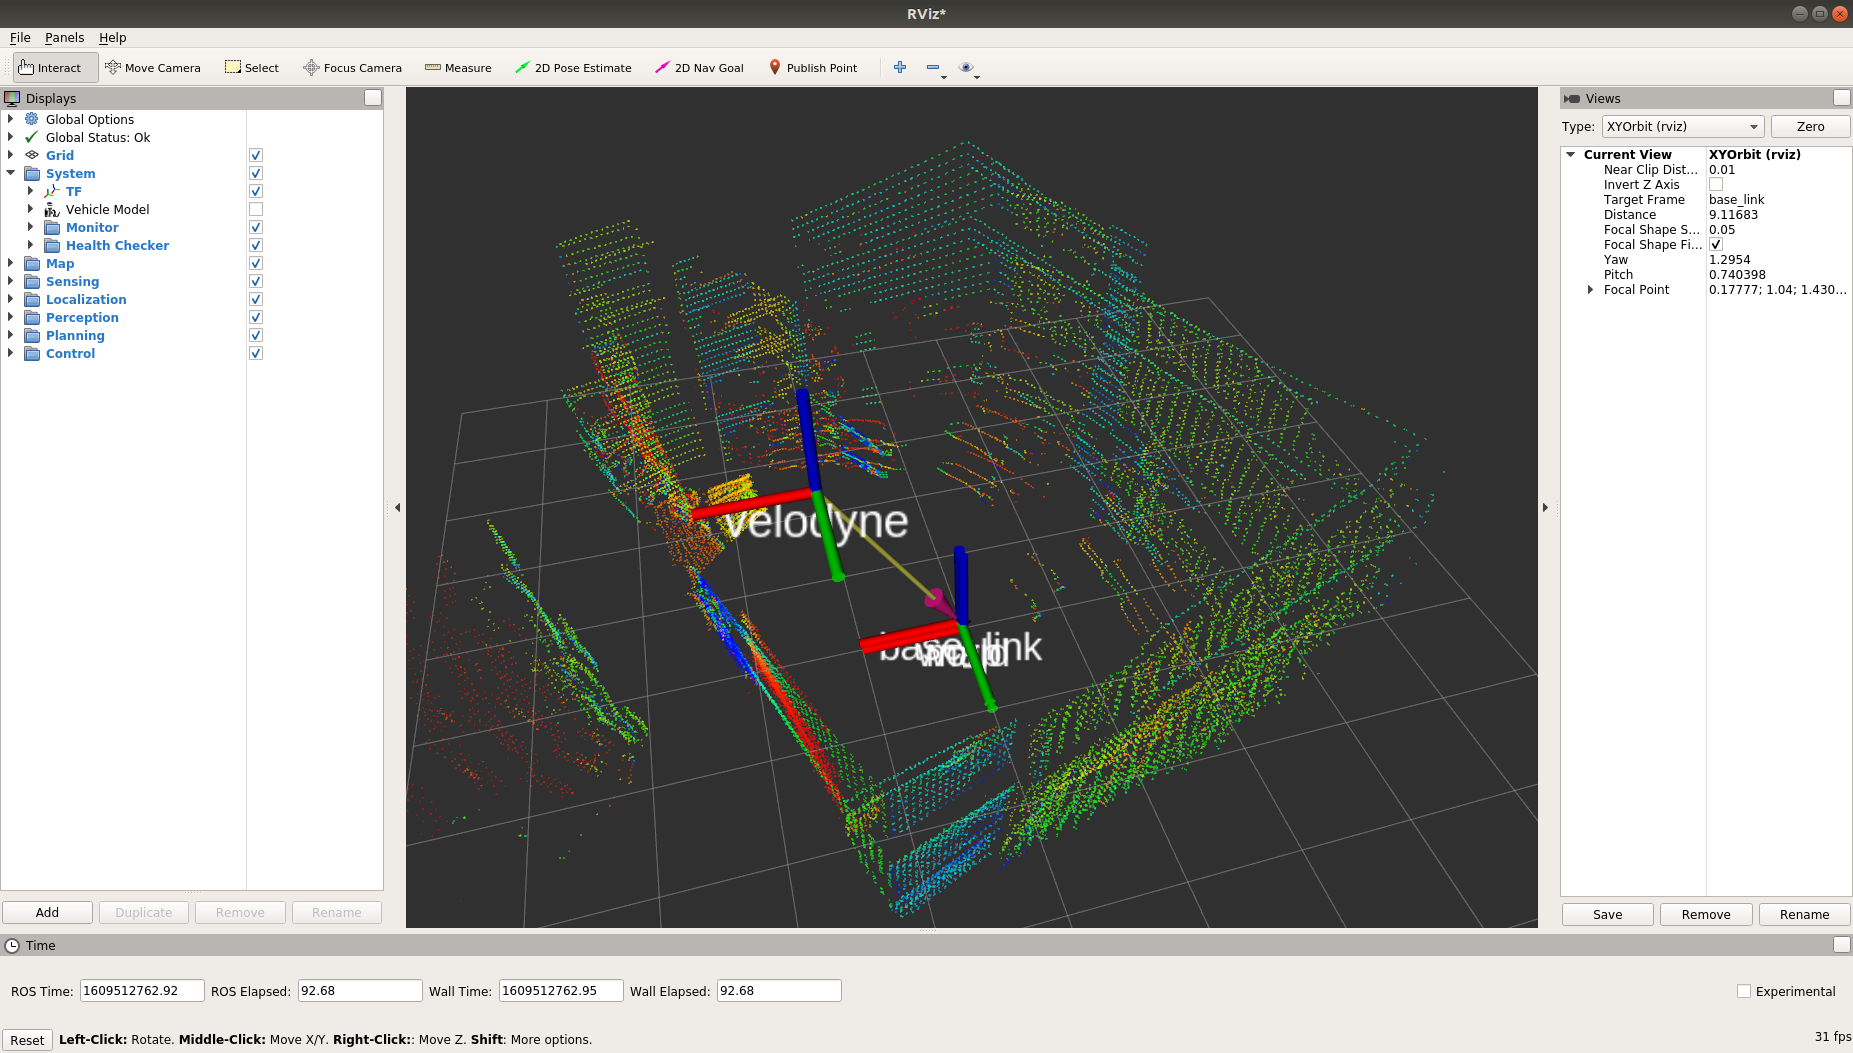Open the Measure tool
Image resolution: width=1853 pixels, height=1053 pixels.
click(x=458, y=67)
